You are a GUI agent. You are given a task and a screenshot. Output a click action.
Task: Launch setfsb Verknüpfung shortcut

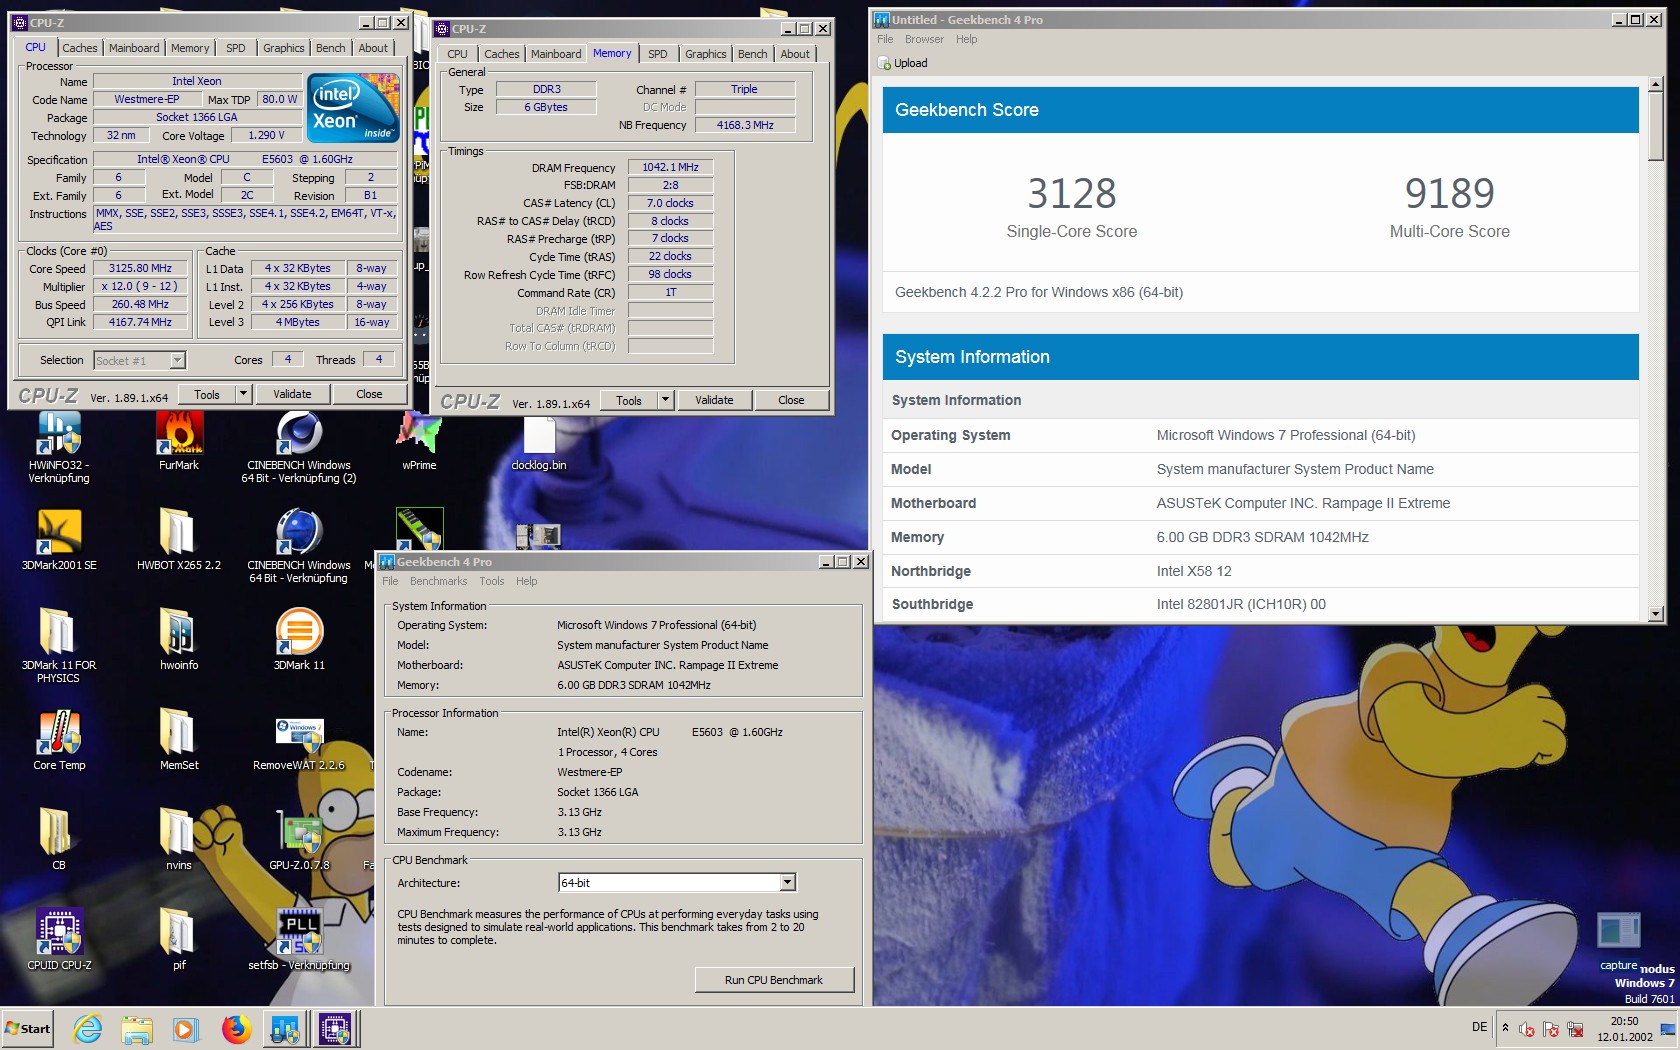click(299, 941)
